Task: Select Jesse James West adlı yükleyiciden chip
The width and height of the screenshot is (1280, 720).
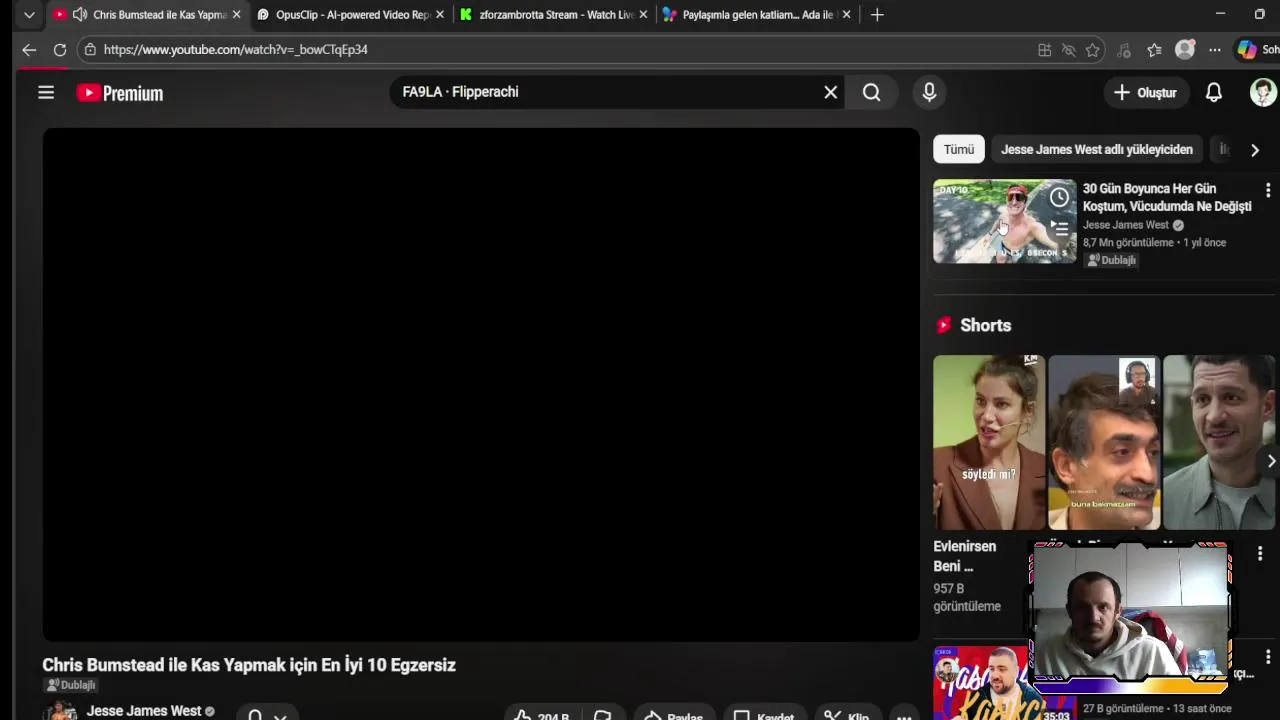Action: point(1097,150)
